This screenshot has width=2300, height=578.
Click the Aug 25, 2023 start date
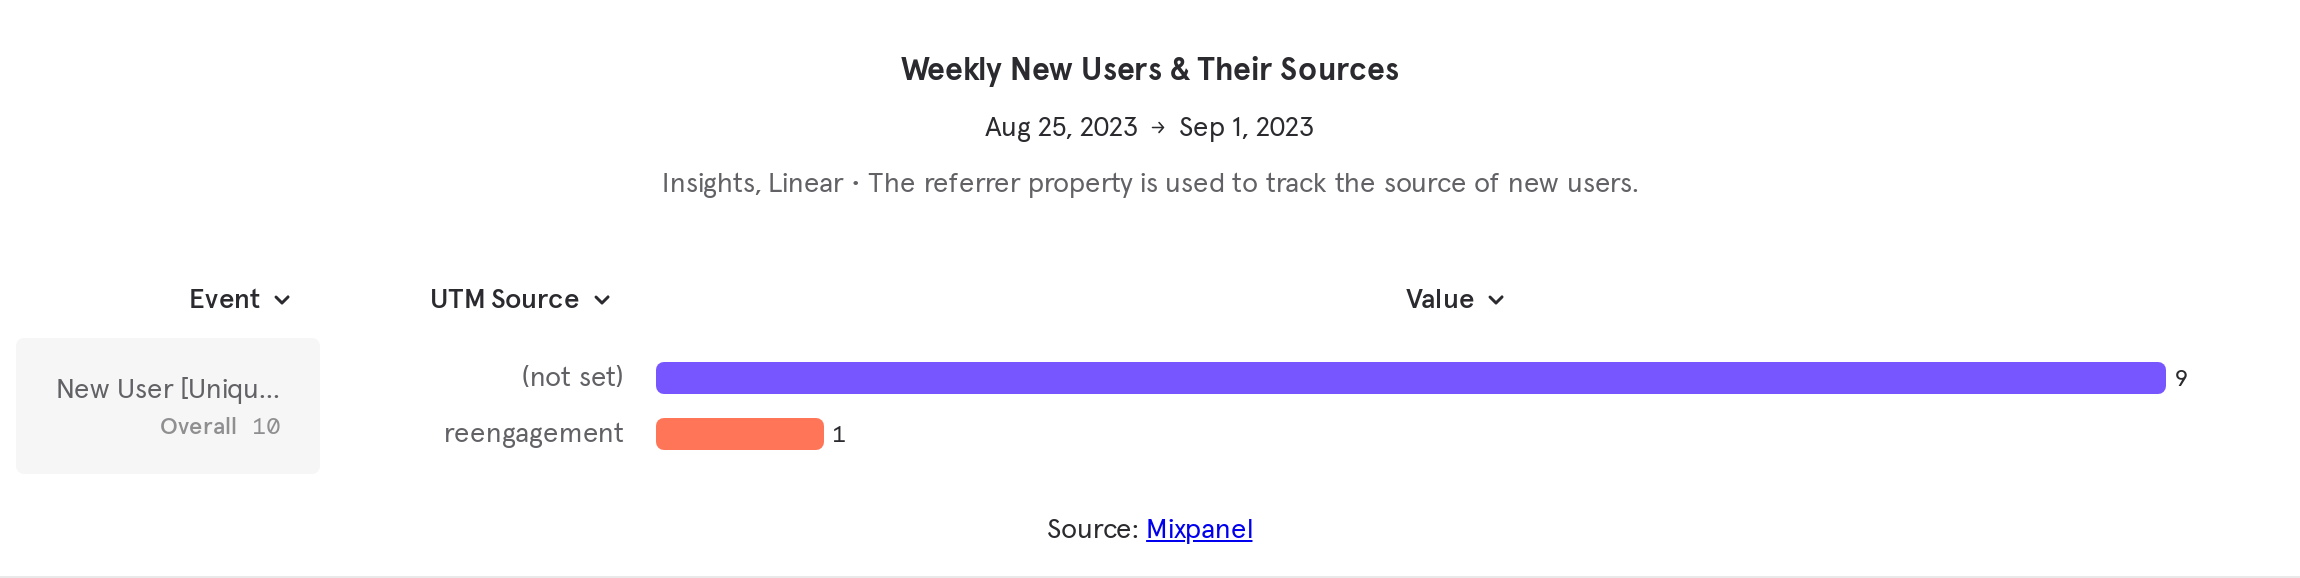(x=1062, y=127)
